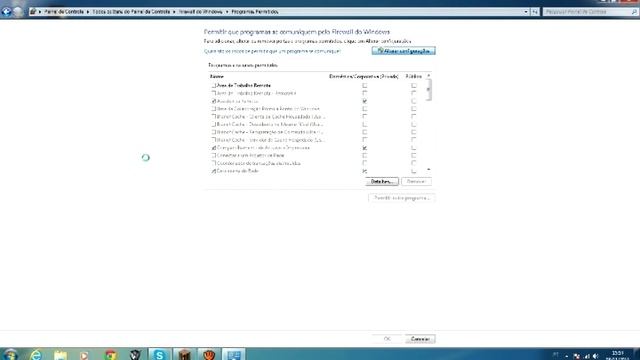Go to Todos os Itens do Painel breadcrumb
This screenshot has height=360, width=640.
(x=131, y=12)
